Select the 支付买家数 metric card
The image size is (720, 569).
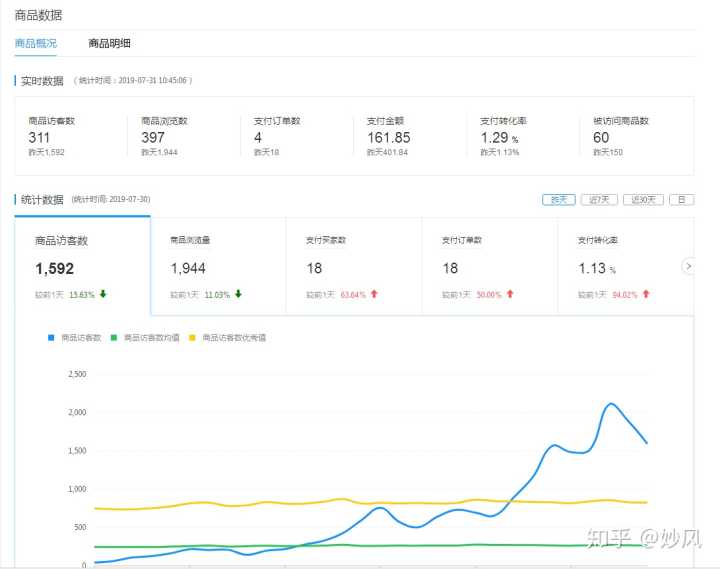point(354,266)
